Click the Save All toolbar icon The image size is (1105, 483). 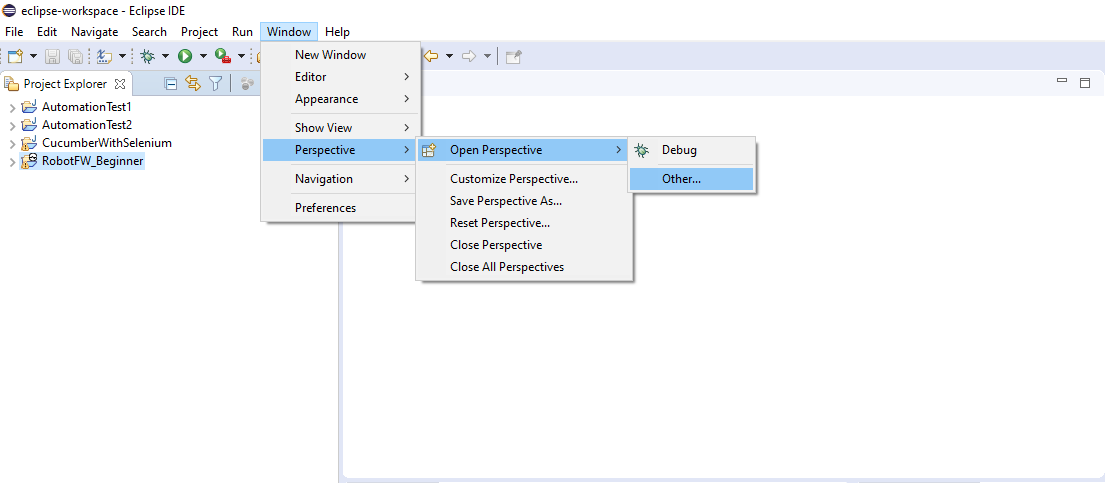(x=75, y=56)
